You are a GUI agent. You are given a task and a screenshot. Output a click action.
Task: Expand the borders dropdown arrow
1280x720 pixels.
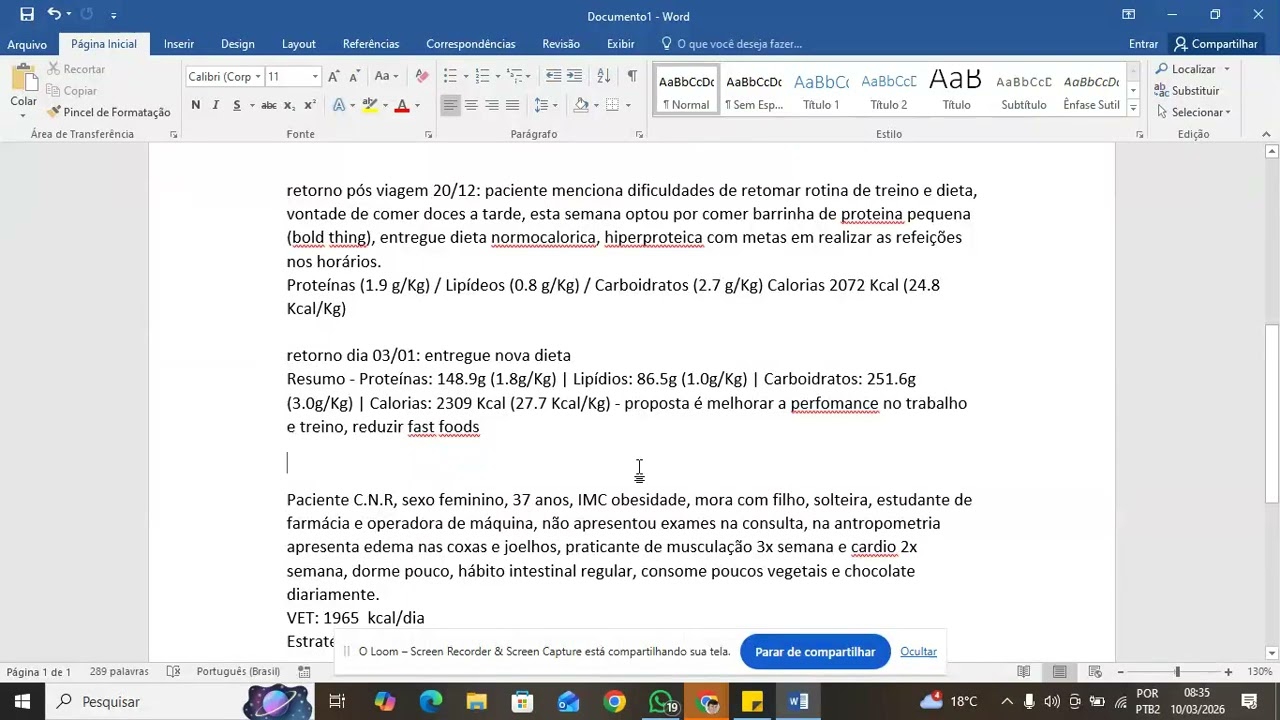[628, 105]
